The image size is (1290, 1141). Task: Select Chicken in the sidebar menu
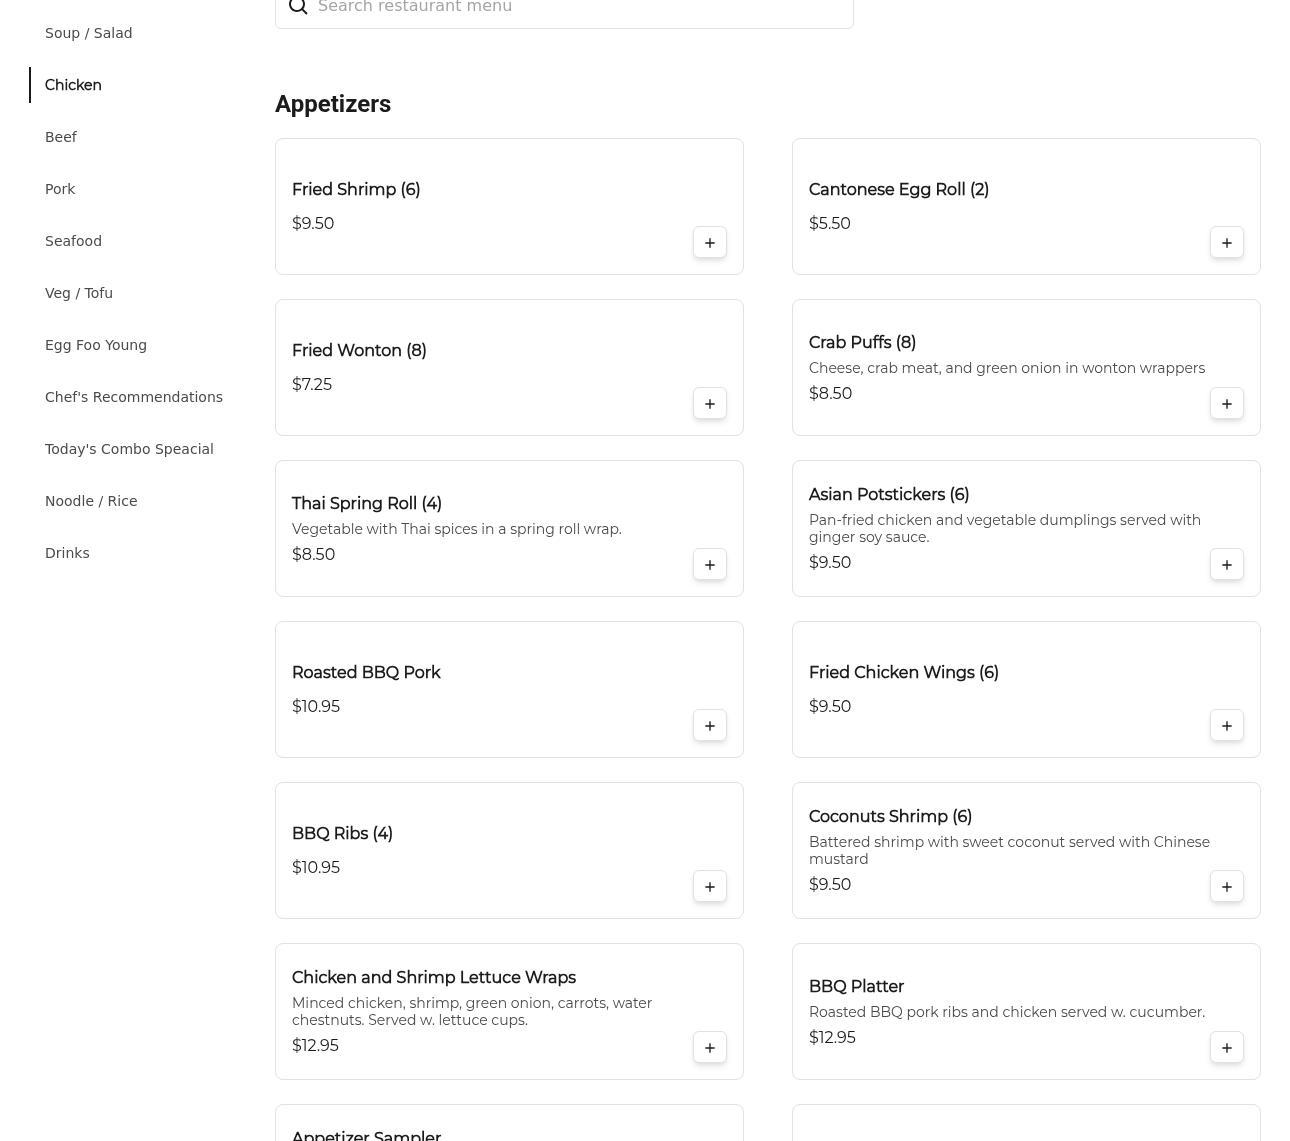[x=73, y=85]
